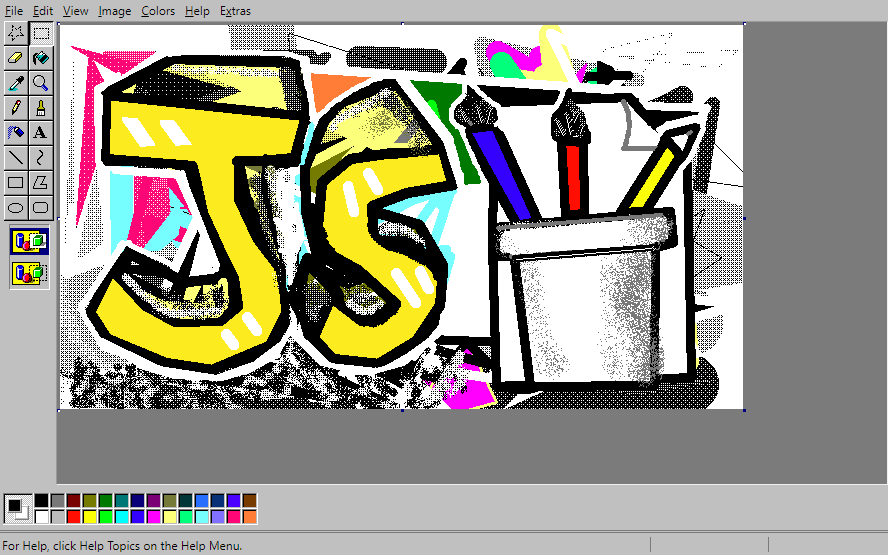
Task: Select the Polygon shape tool
Action: [x=41, y=182]
